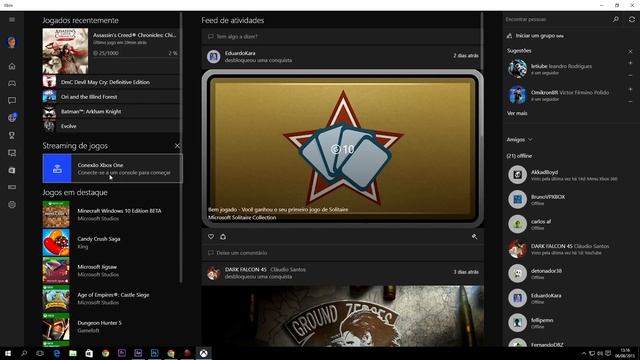Select friend BrunoVPXBOX in the friends list
The width and height of the screenshot is (640, 360).
point(570,199)
